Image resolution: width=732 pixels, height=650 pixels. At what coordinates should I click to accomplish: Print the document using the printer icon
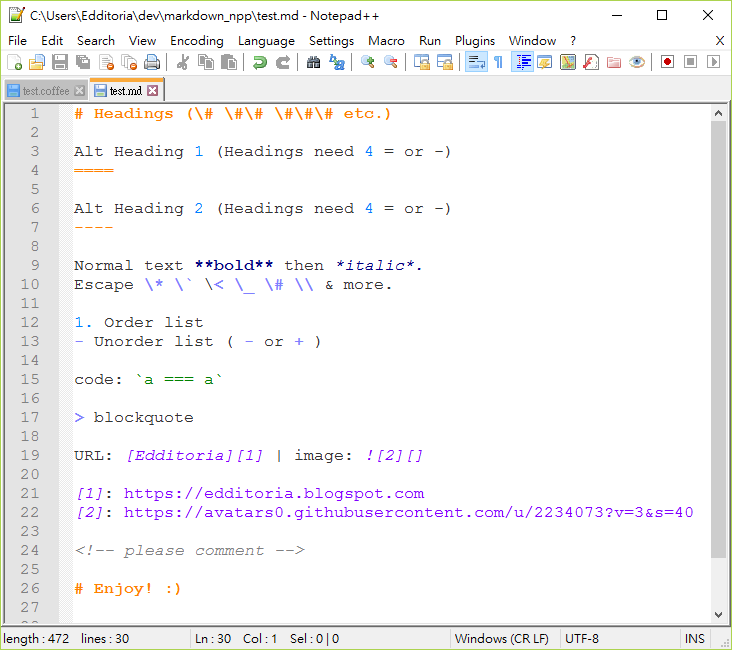(152, 62)
